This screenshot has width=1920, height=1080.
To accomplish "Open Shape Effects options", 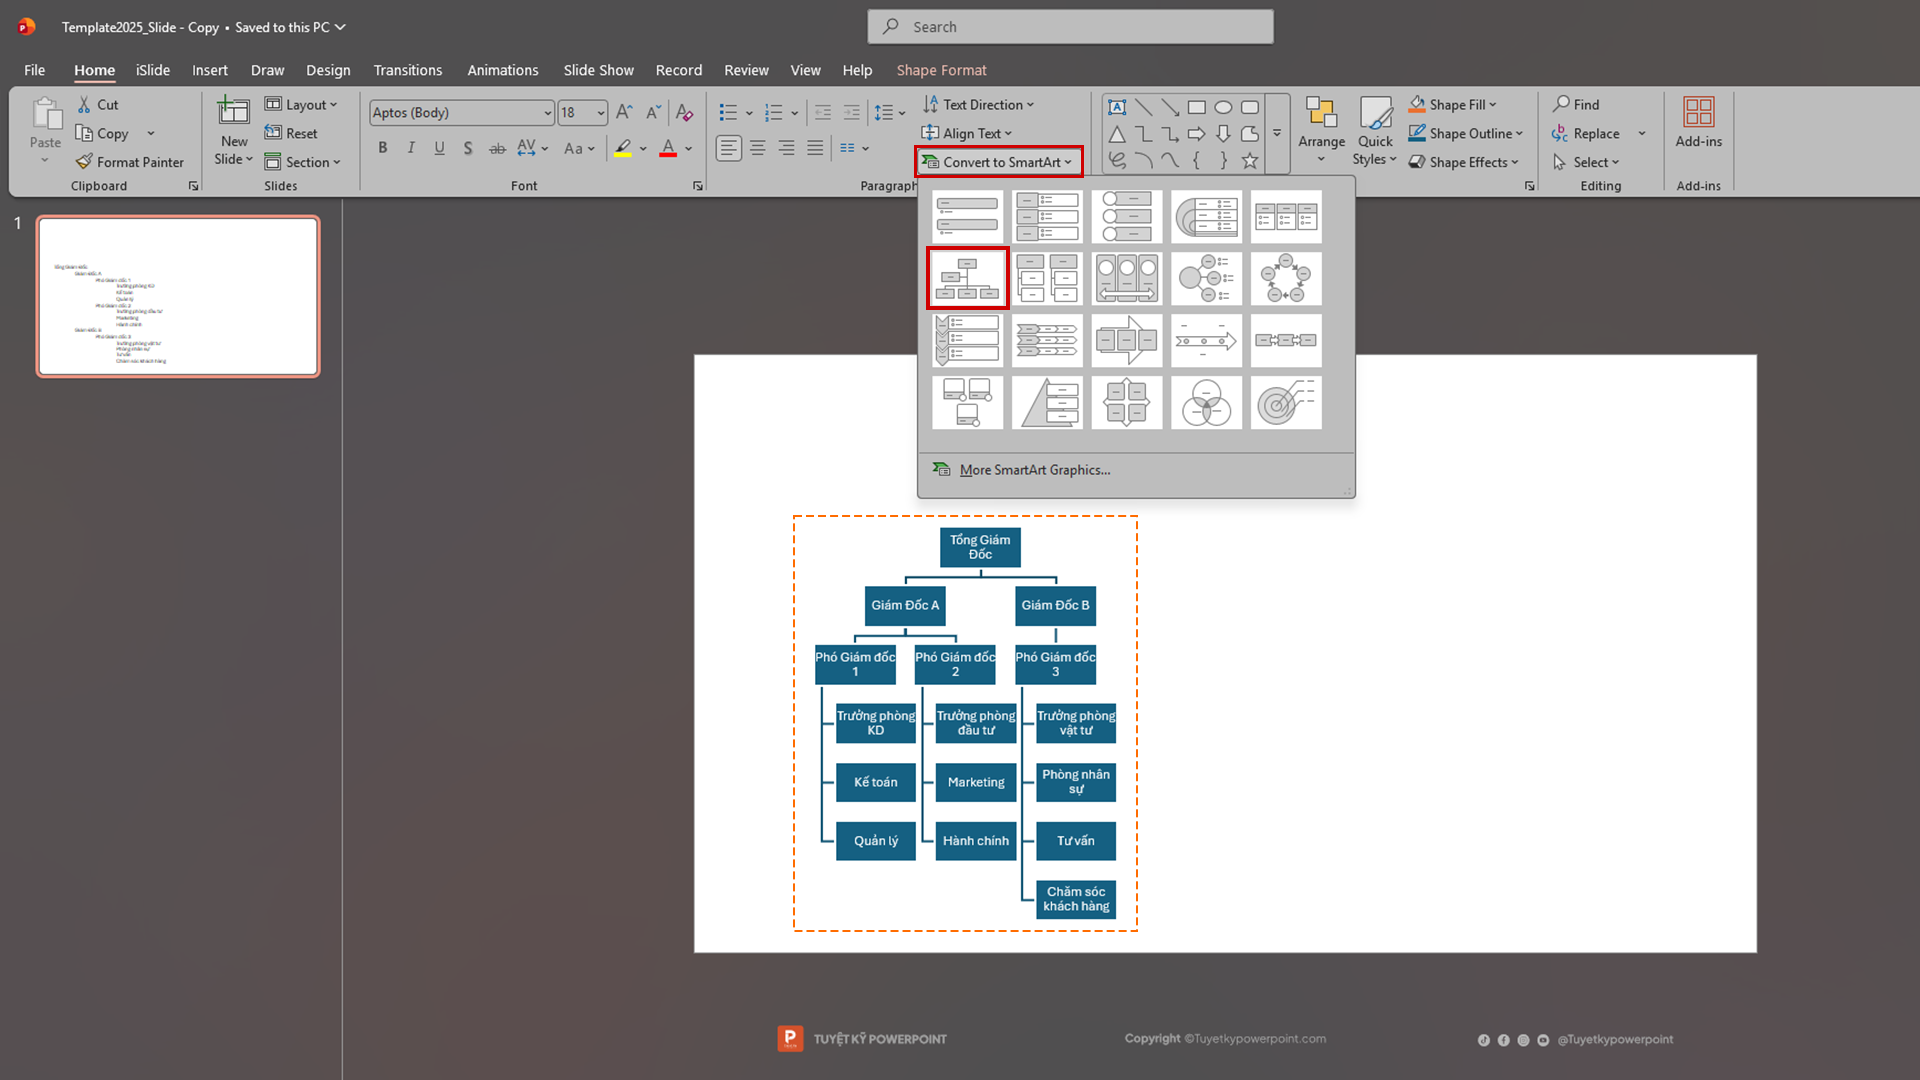I will (x=1464, y=162).
